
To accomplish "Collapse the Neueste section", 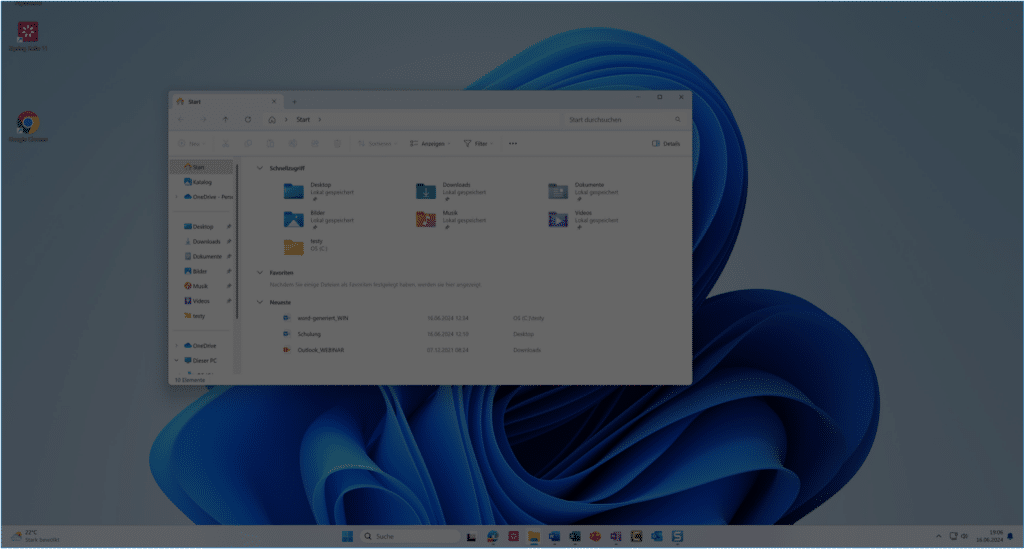I will (260, 302).
